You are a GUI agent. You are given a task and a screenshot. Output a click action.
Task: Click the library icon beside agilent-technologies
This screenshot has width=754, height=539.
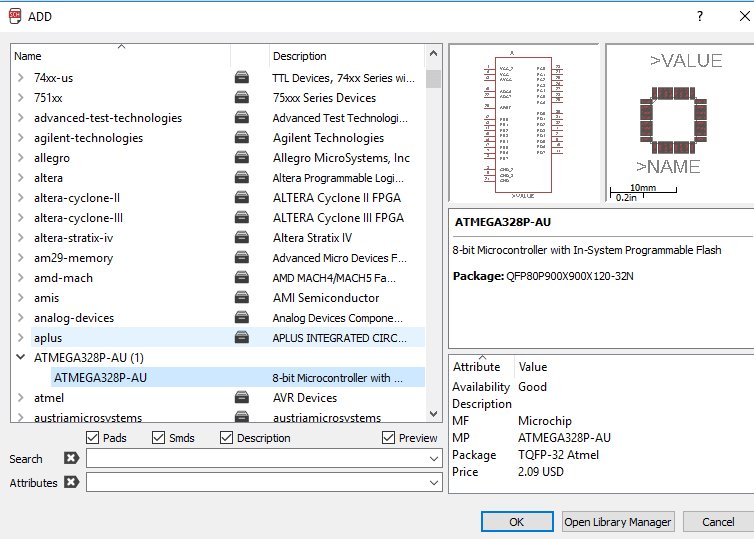[x=241, y=138]
